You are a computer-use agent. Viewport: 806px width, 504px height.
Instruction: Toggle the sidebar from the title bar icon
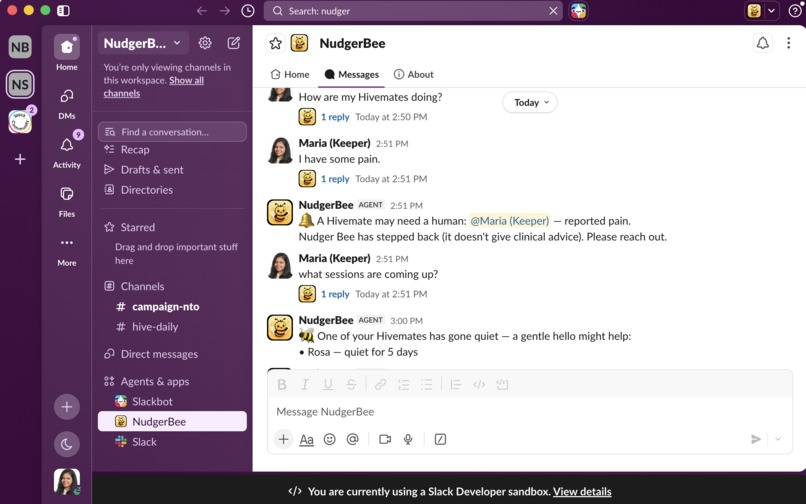tap(63, 11)
